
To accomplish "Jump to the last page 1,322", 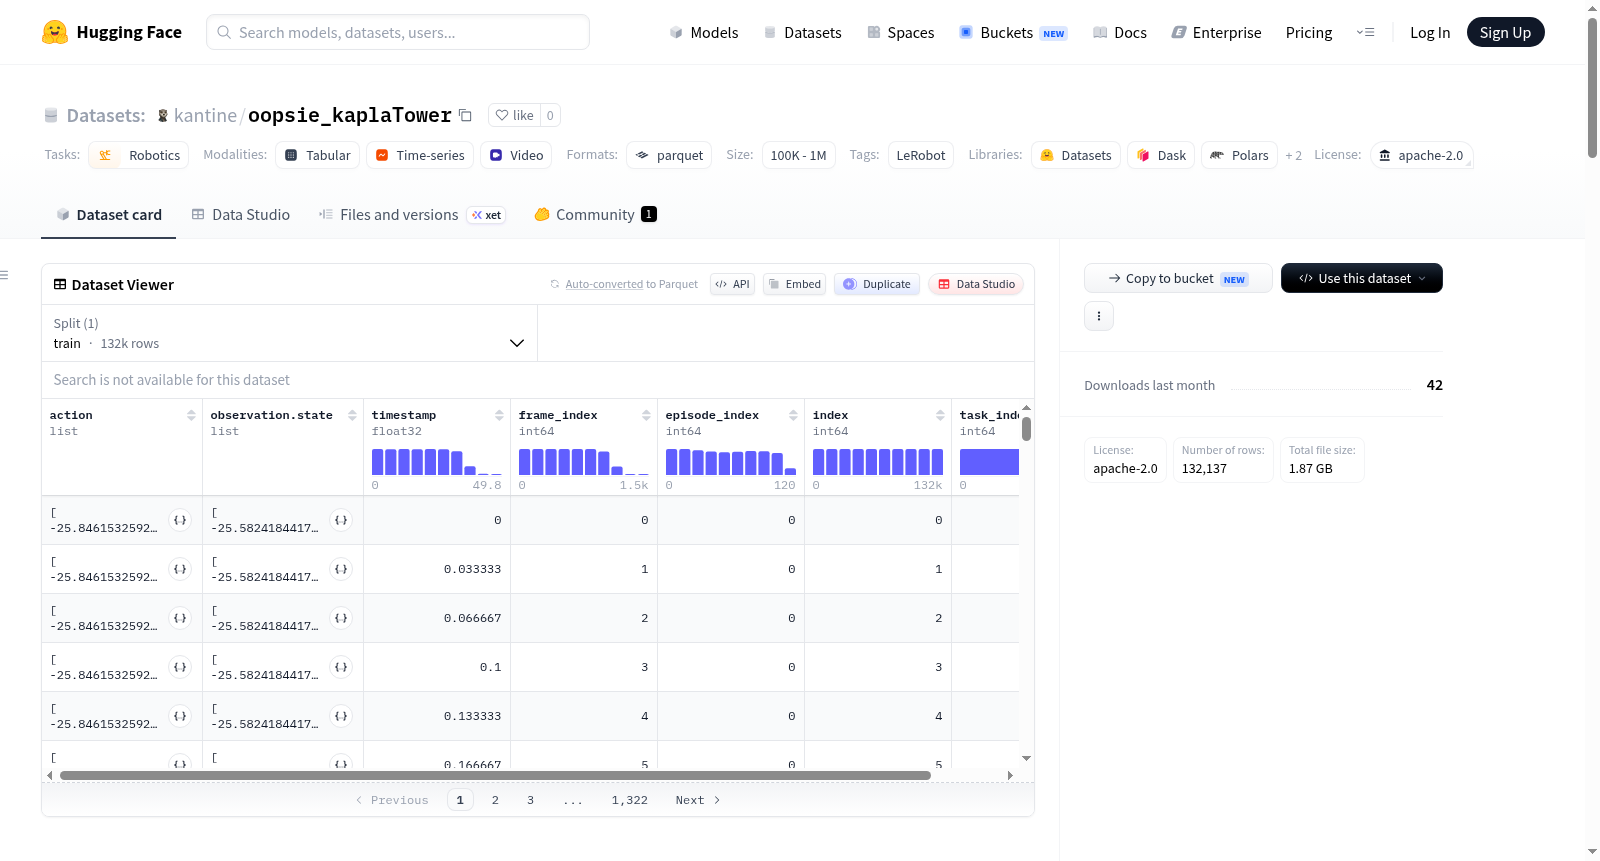I will [x=630, y=800].
